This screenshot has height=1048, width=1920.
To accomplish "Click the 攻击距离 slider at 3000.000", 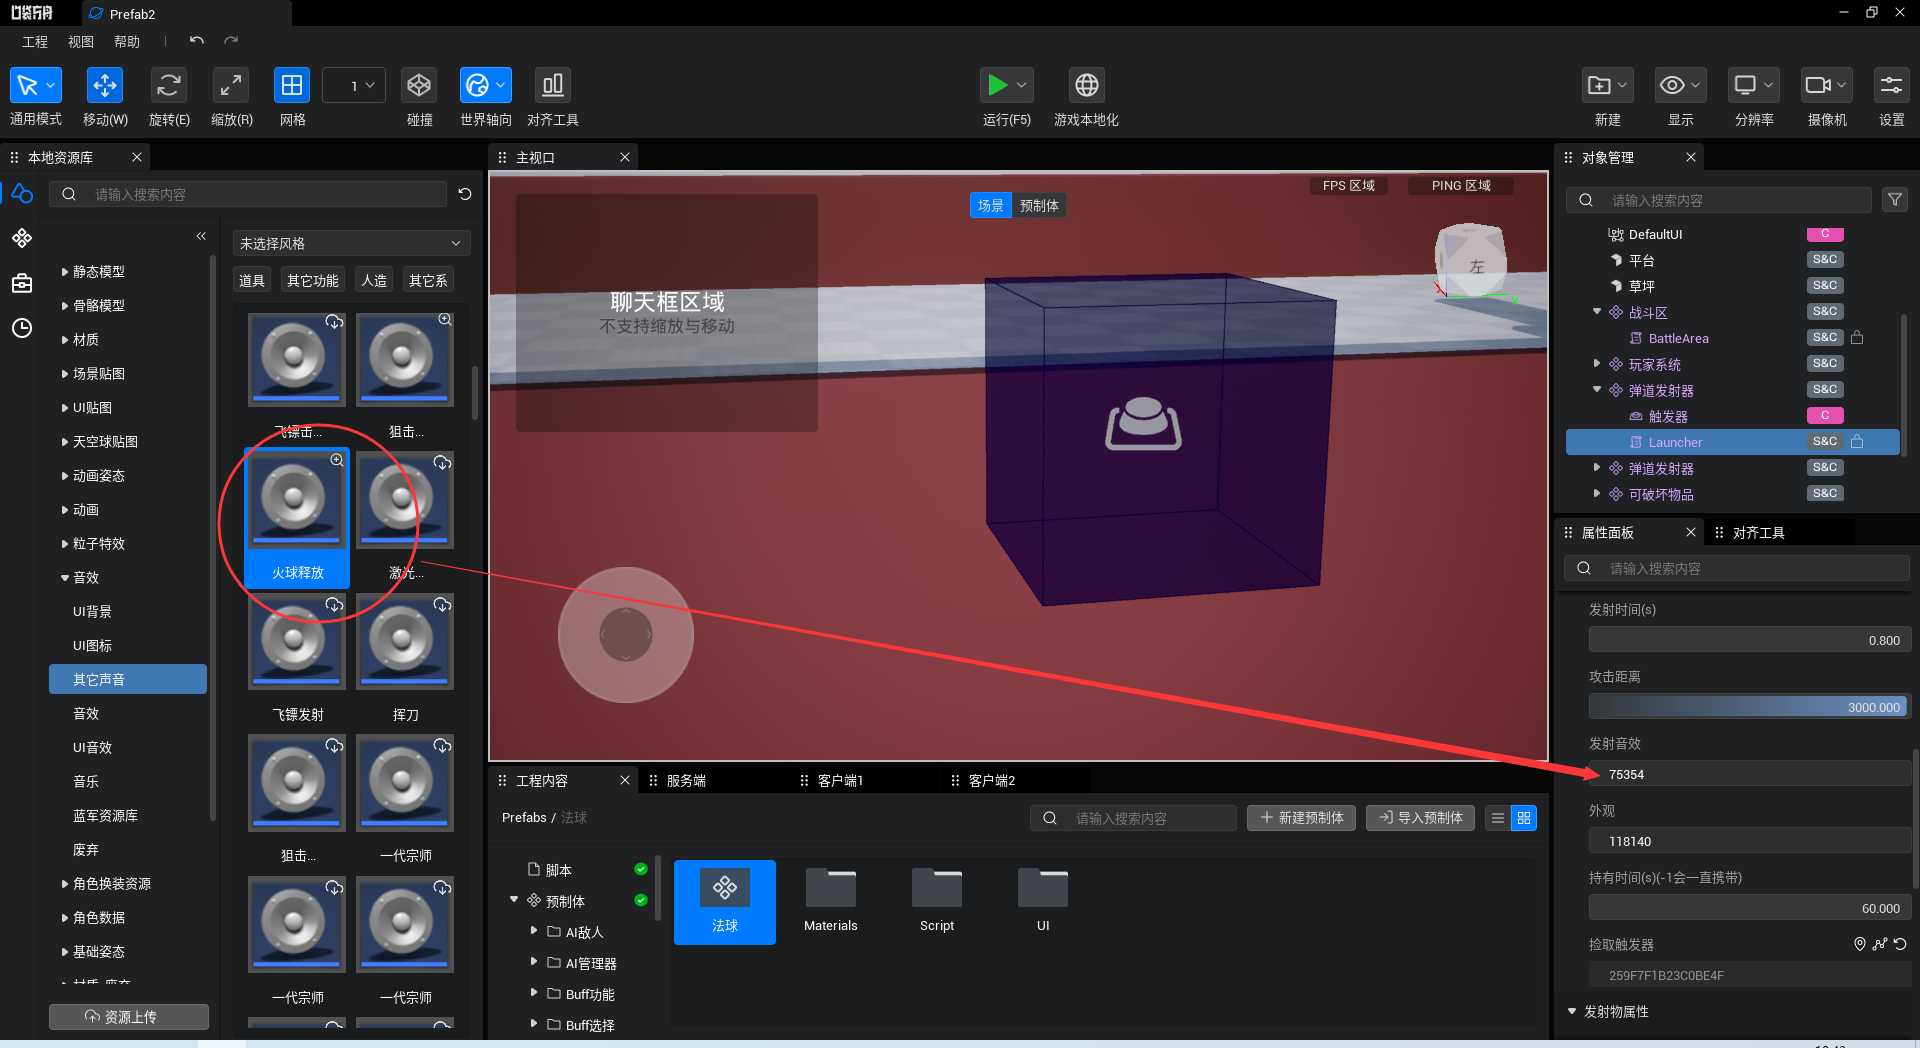I will click(1749, 707).
